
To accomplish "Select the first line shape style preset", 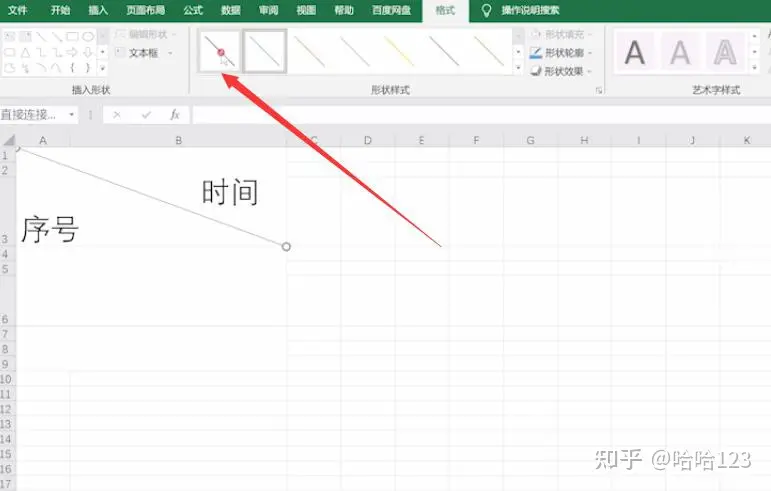I will [x=220, y=51].
